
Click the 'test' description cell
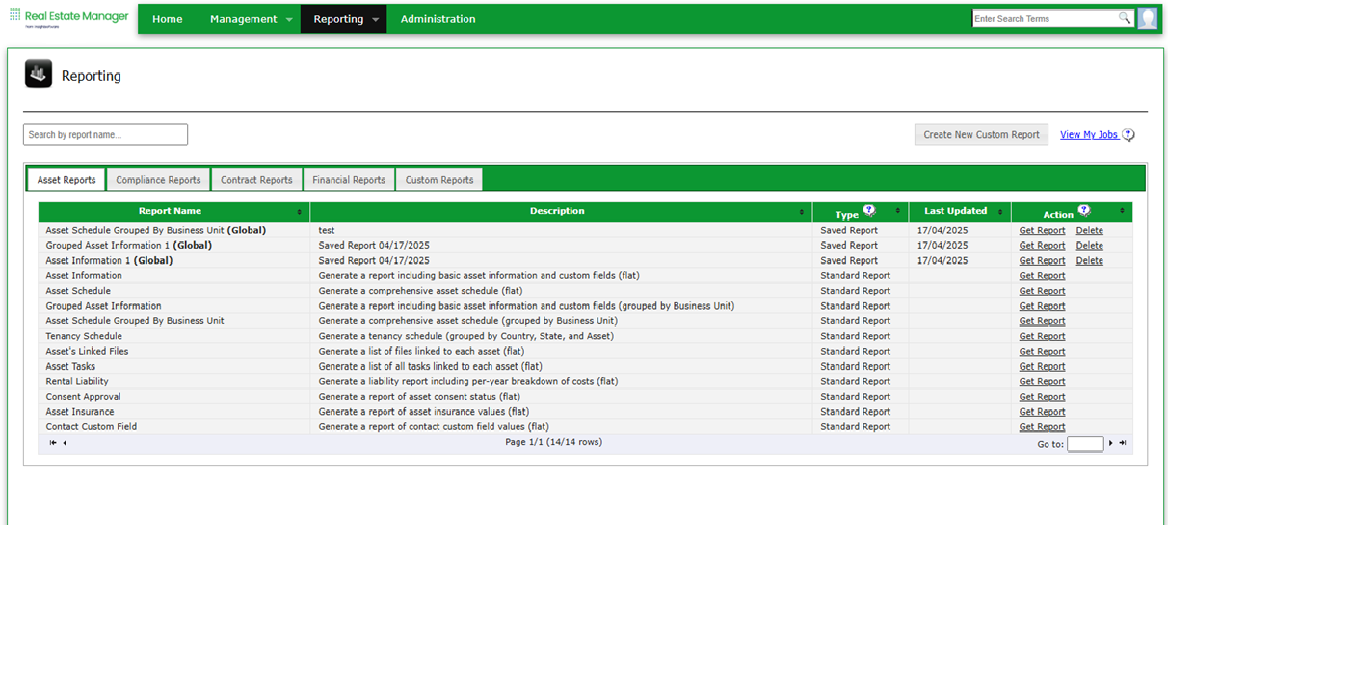coord(560,230)
